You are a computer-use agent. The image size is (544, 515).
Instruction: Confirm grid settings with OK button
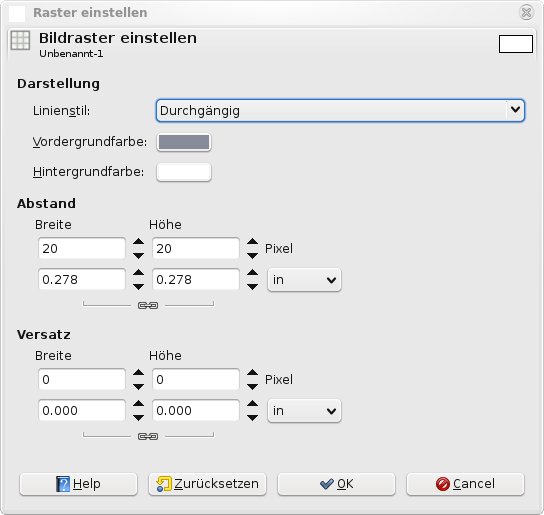click(337, 484)
